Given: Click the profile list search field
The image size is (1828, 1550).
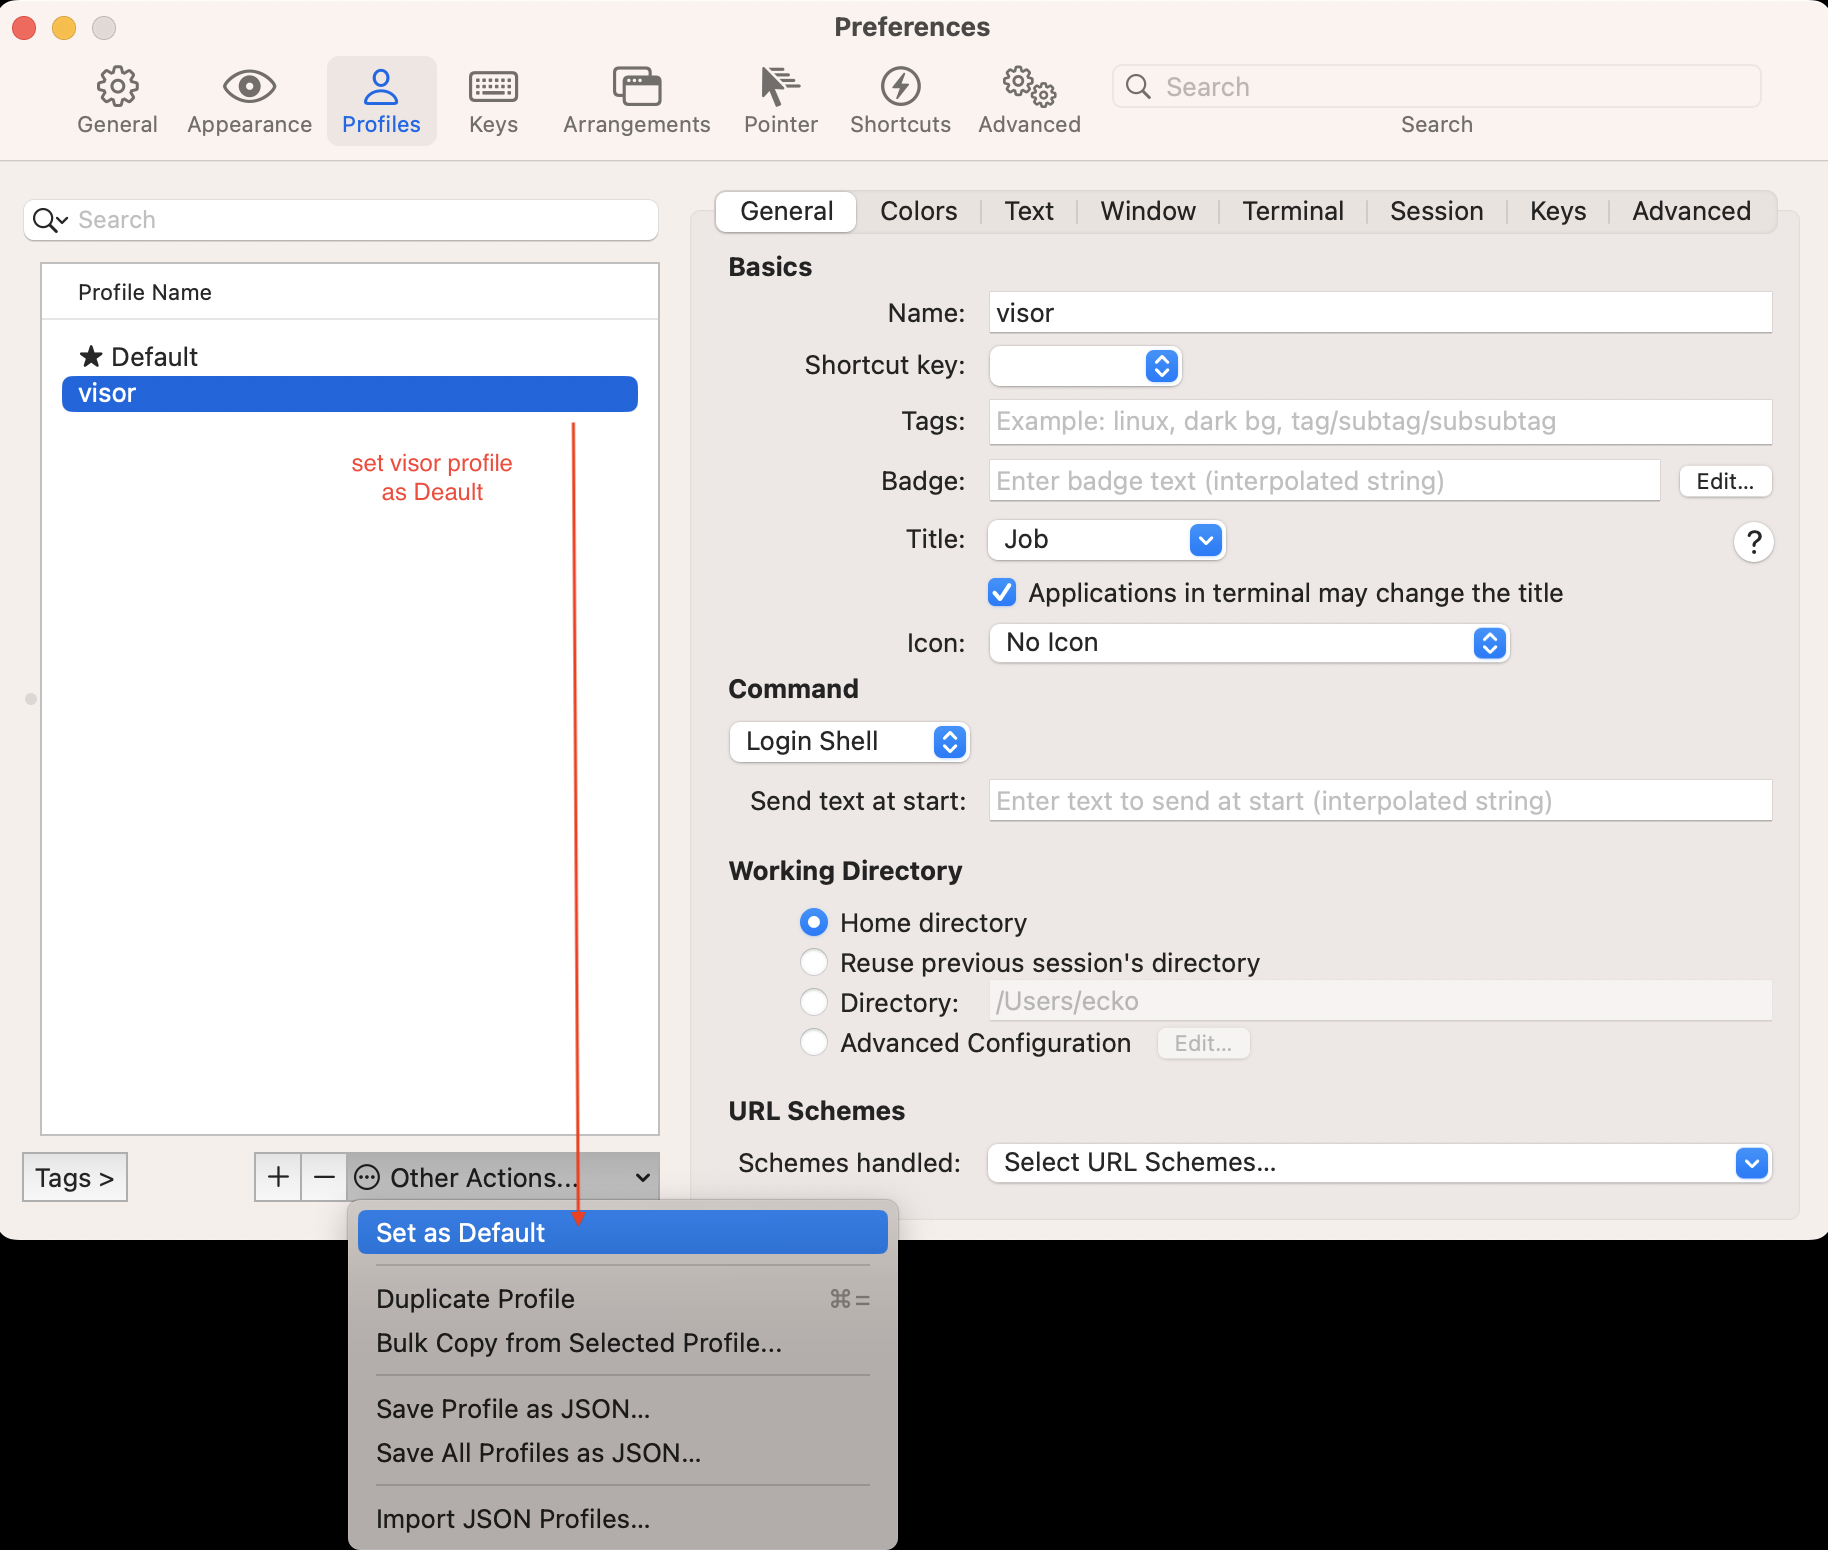Looking at the screenshot, I should 341,220.
